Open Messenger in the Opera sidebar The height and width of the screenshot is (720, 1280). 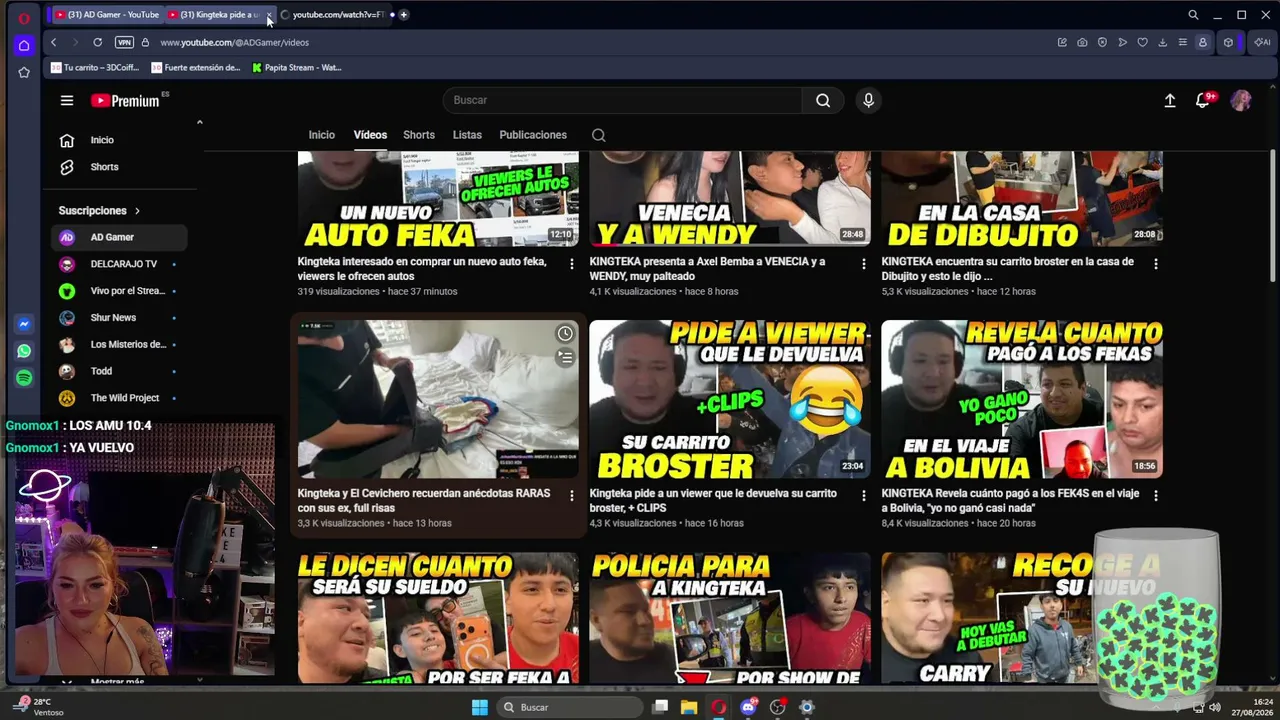coord(24,324)
